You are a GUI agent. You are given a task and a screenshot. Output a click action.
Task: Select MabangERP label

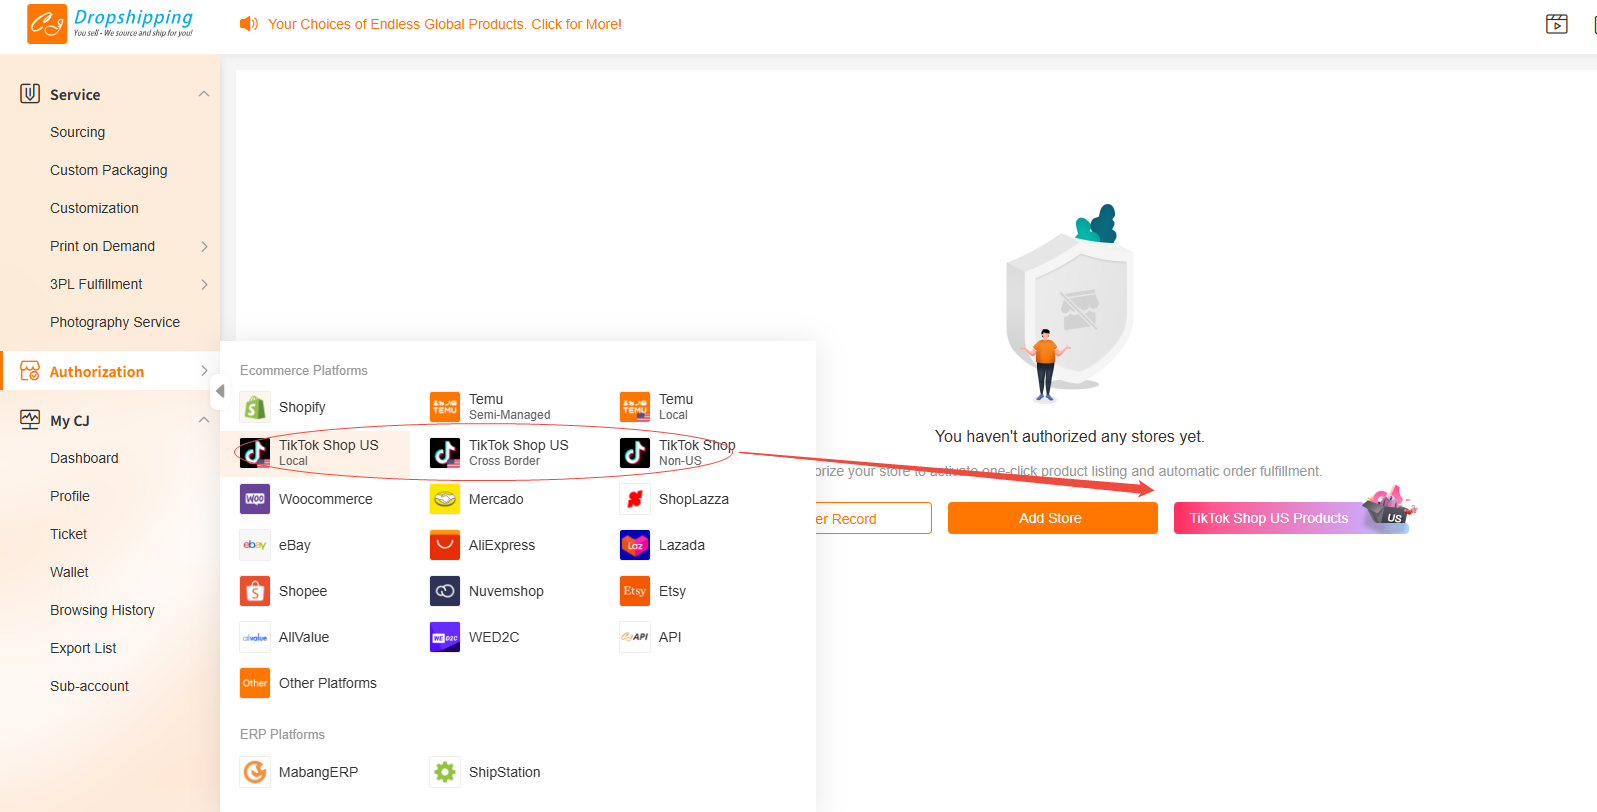coord(318,772)
